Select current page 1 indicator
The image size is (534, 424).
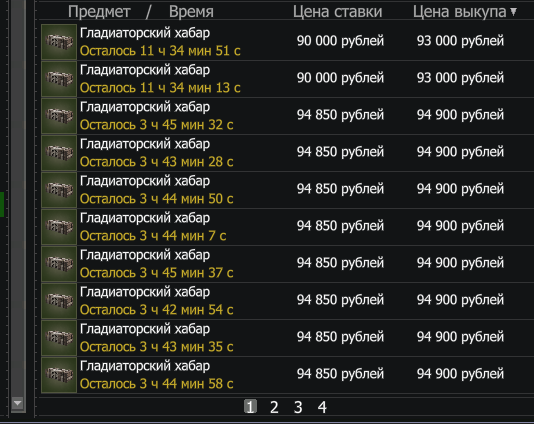point(250,407)
